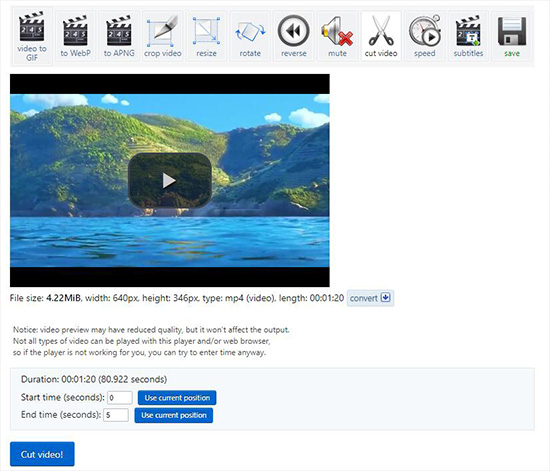The height and width of the screenshot is (471, 550).
Task: Focus the Start time seconds field
Action: coord(120,398)
